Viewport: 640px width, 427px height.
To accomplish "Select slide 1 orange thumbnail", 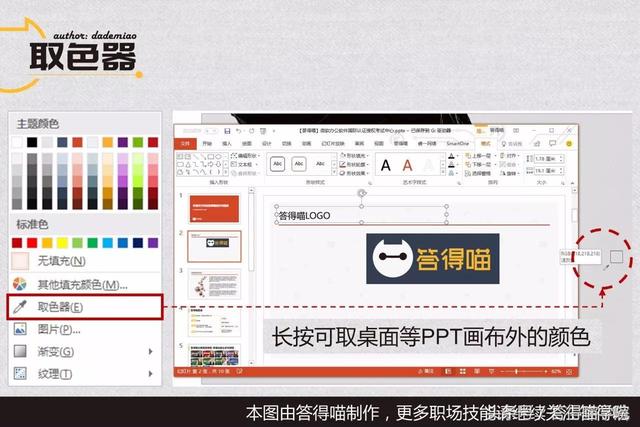I will click(x=214, y=209).
